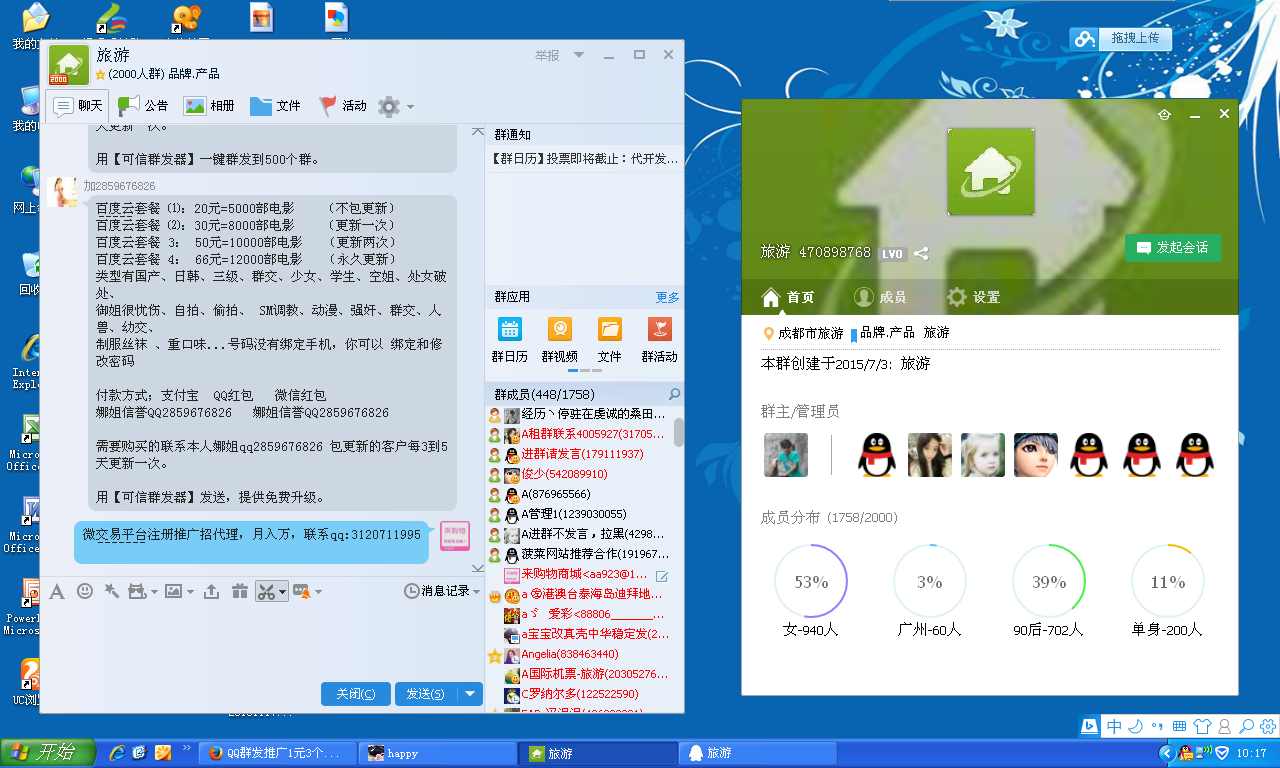Viewport: 1280px width, 768px height.
Task: Expand hidden system tray icons arrow
Action: [1166, 752]
